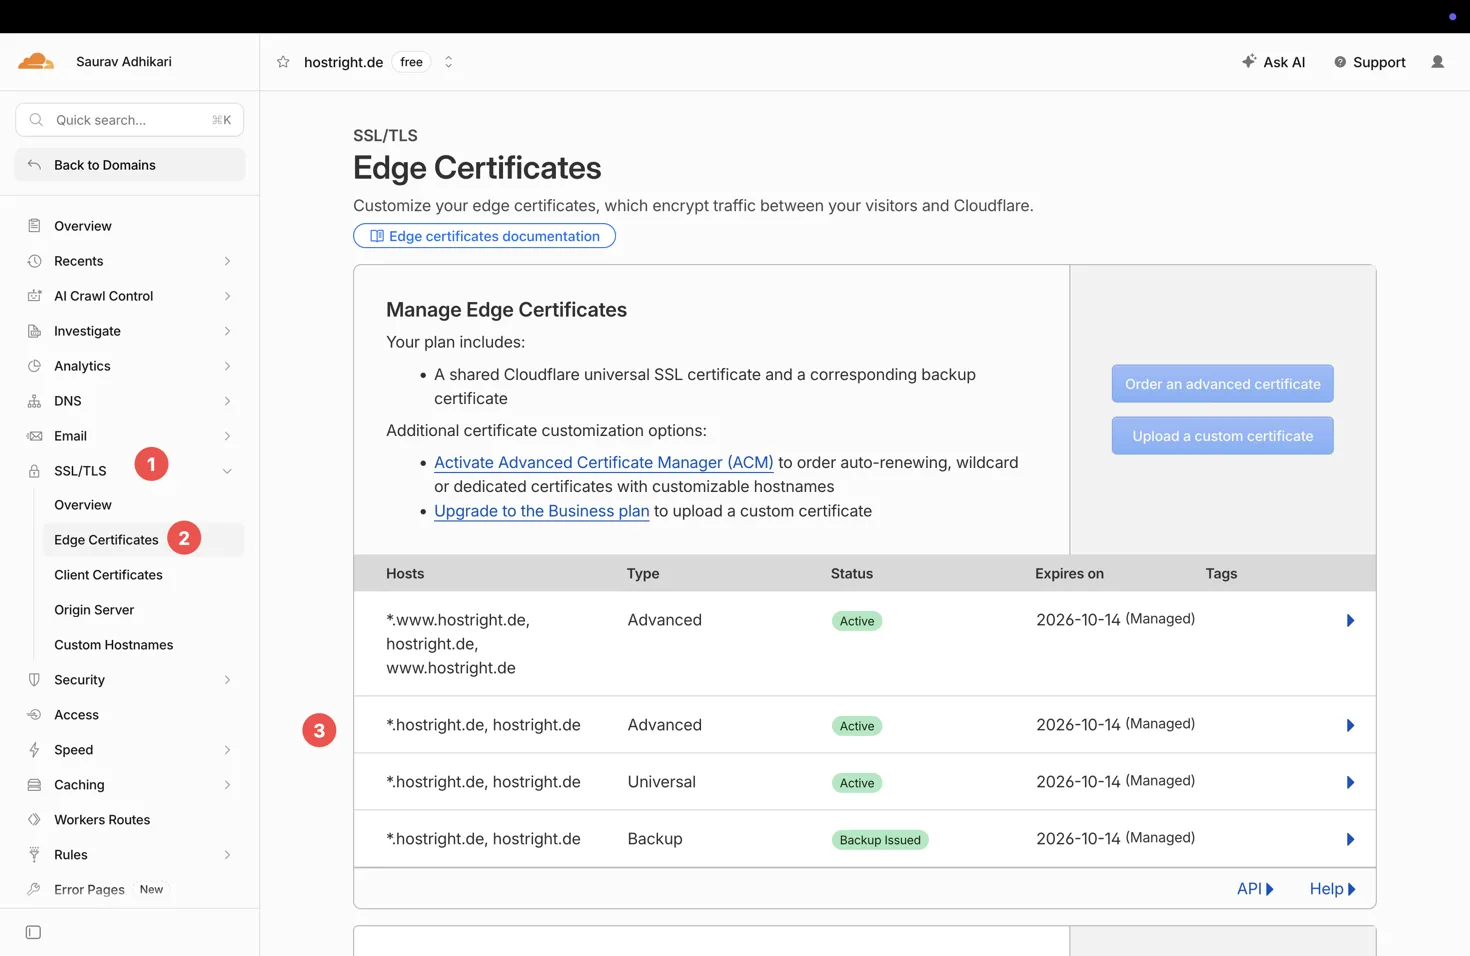This screenshot has height=956, width=1470.
Task: Expand the Email chevron
Action: pos(227,436)
